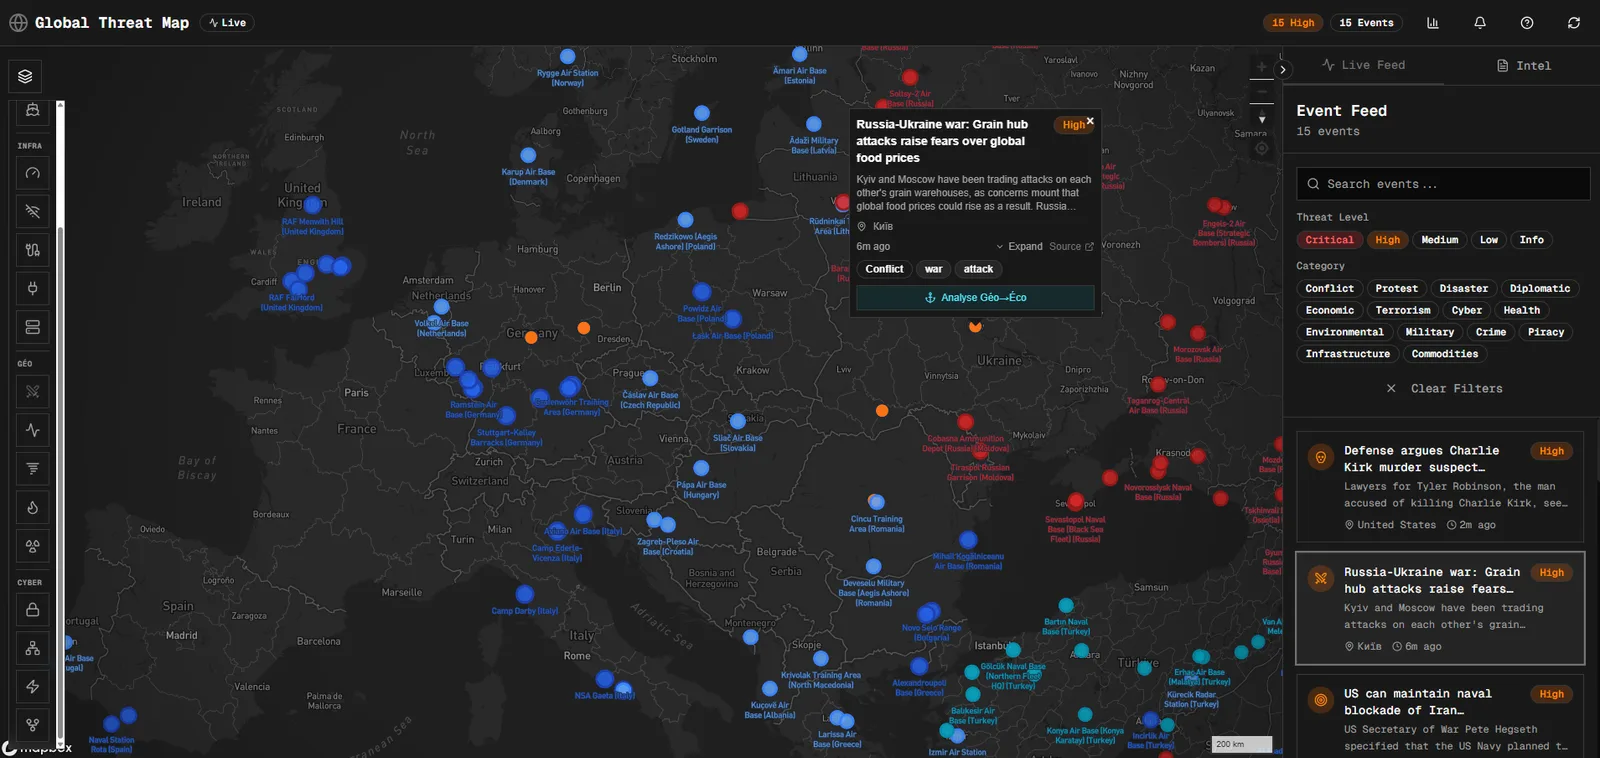
Task: Toggle the Health category filter
Action: pyautogui.click(x=1521, y=311)
